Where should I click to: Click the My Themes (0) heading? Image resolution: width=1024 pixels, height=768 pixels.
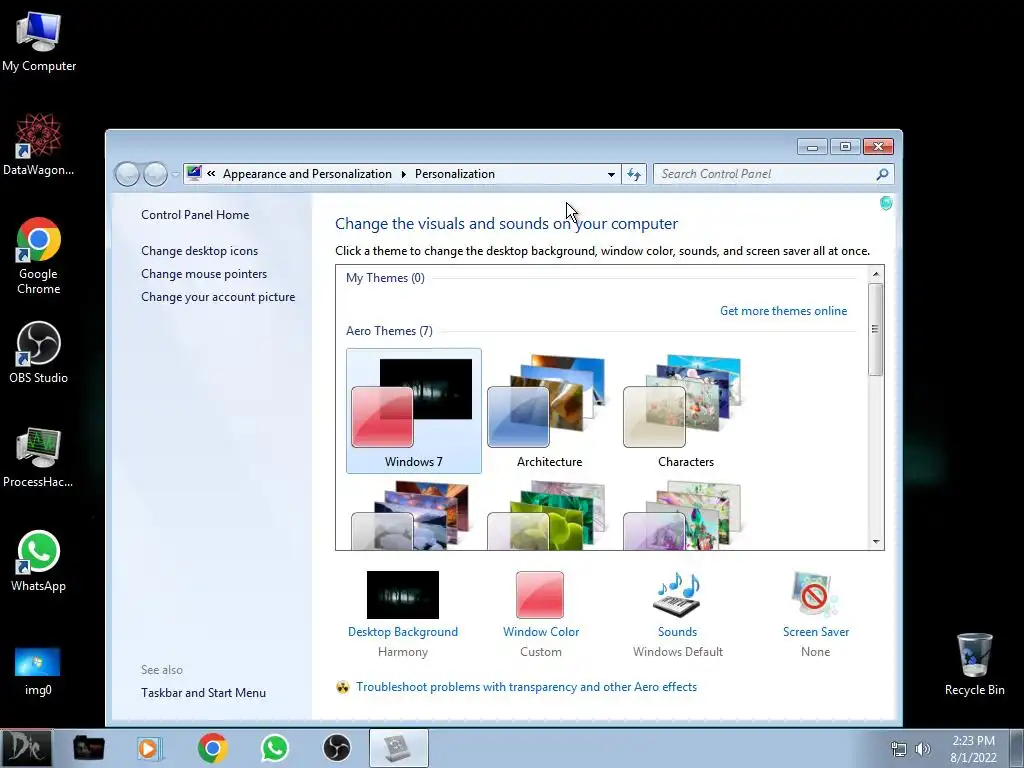[x=385, y=278]
